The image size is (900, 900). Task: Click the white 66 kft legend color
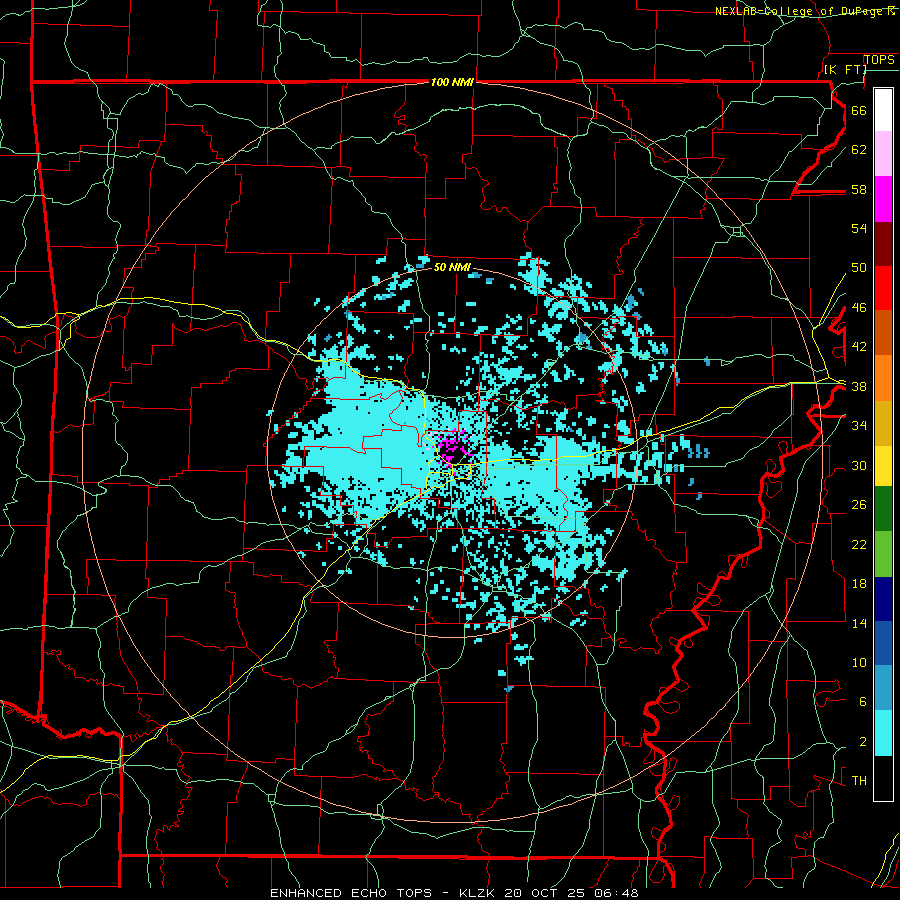click(883, 110)
